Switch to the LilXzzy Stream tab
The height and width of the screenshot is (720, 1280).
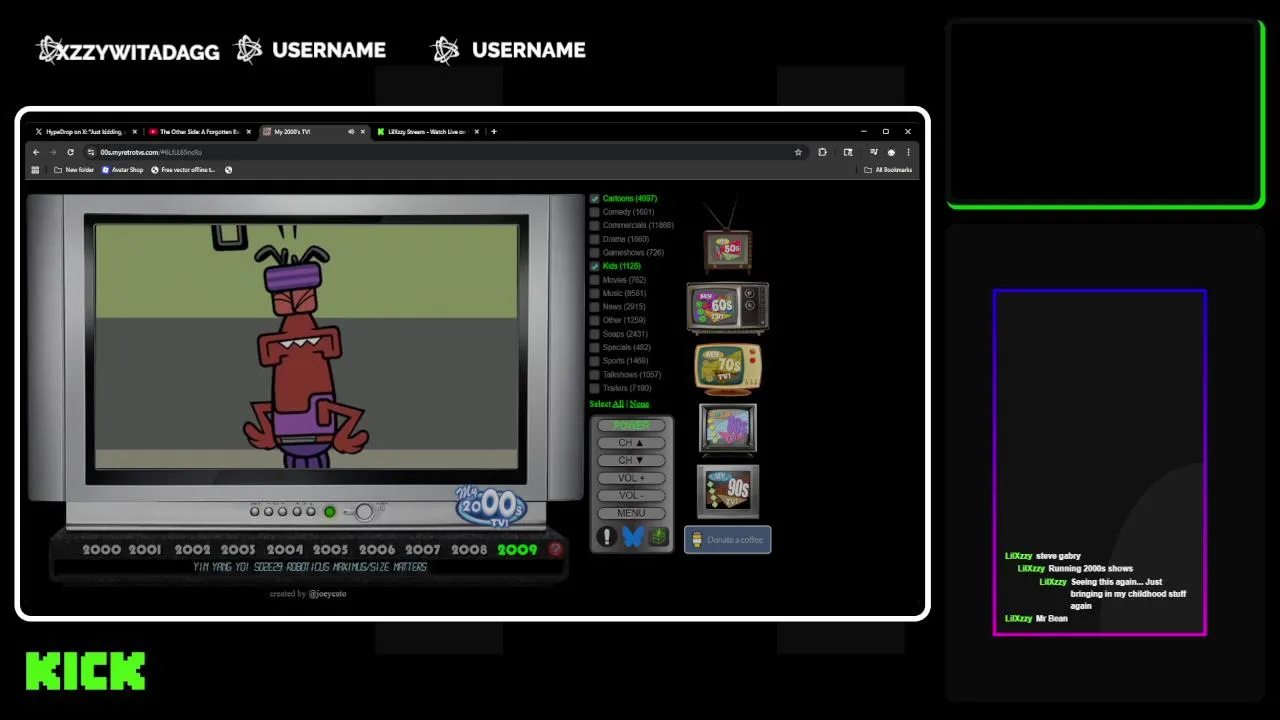click(427, 131)
